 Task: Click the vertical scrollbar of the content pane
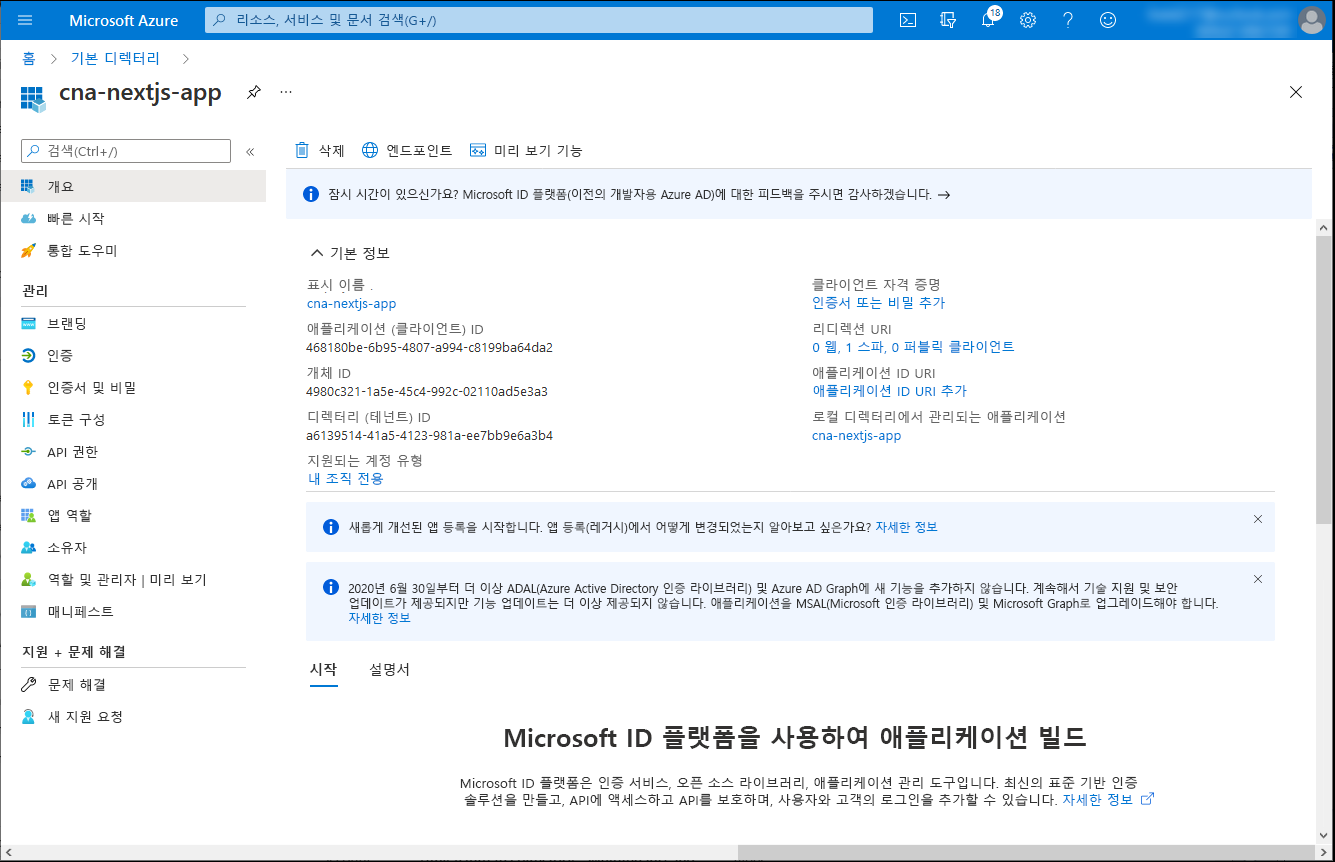click(x=1323, y=380)
